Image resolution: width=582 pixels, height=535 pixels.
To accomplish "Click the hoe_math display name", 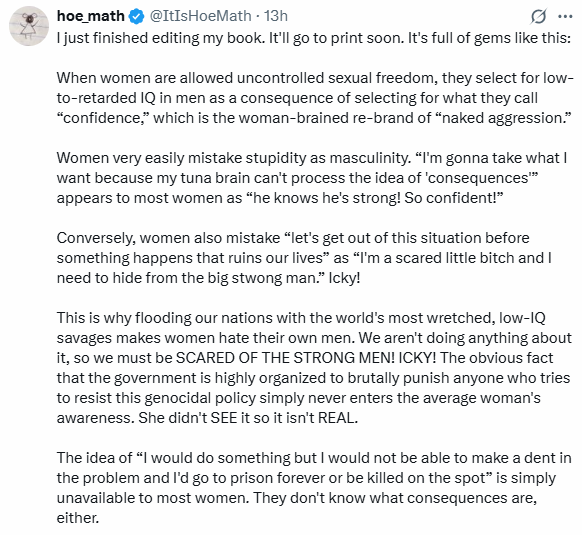I will [x=91, y=16].
